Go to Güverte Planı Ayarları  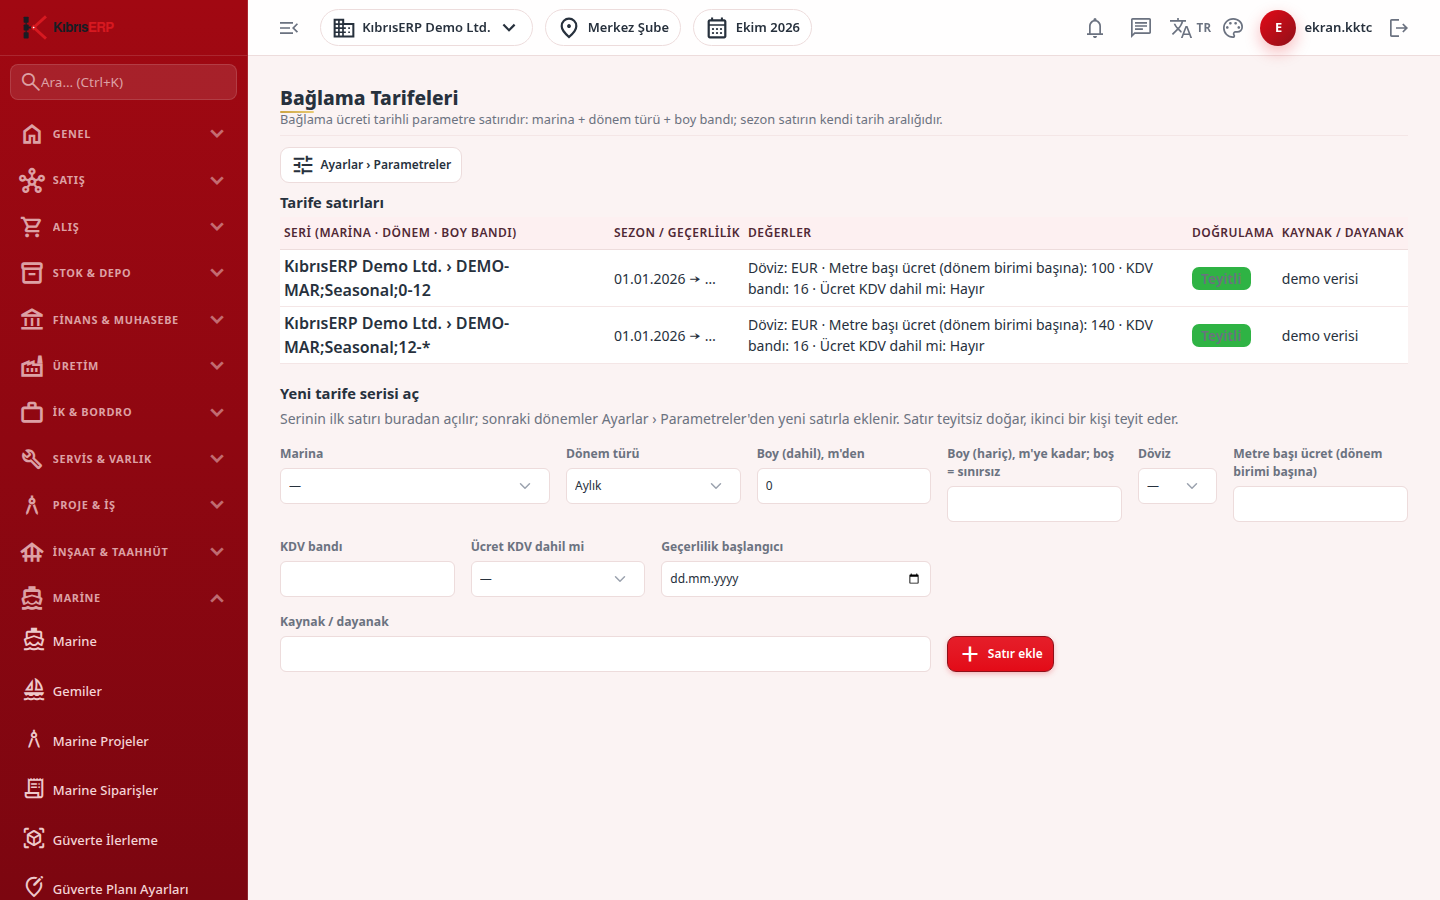coord(124,889)
